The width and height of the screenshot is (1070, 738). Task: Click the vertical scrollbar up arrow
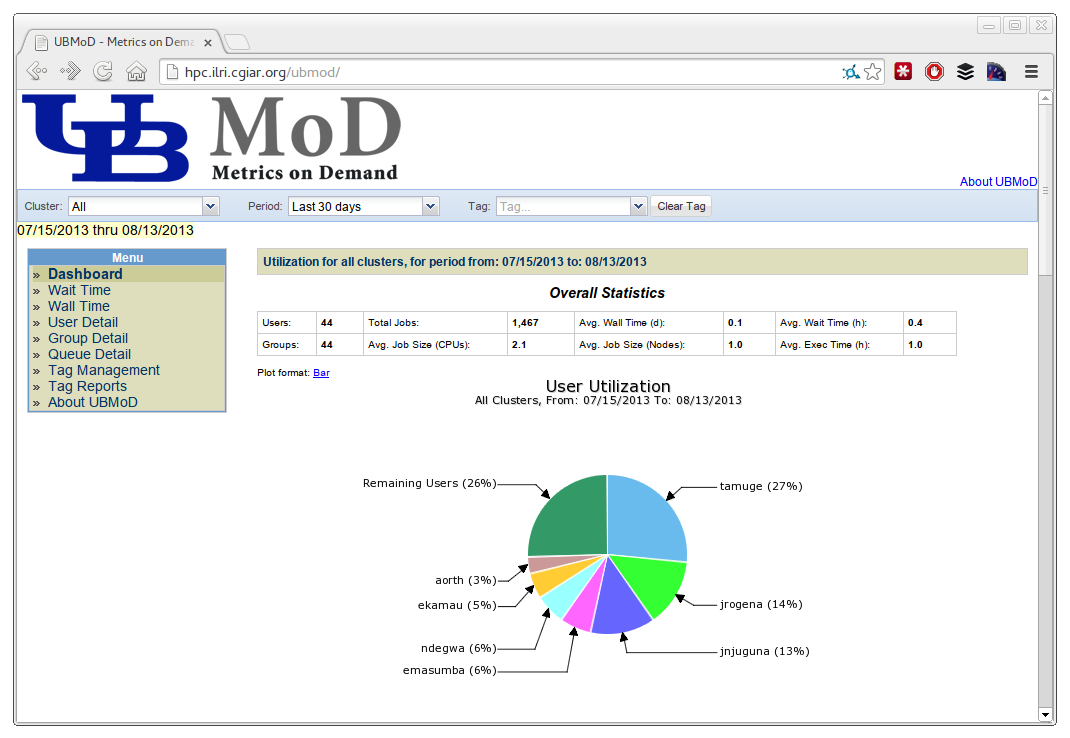click(x=1045, y=98)
